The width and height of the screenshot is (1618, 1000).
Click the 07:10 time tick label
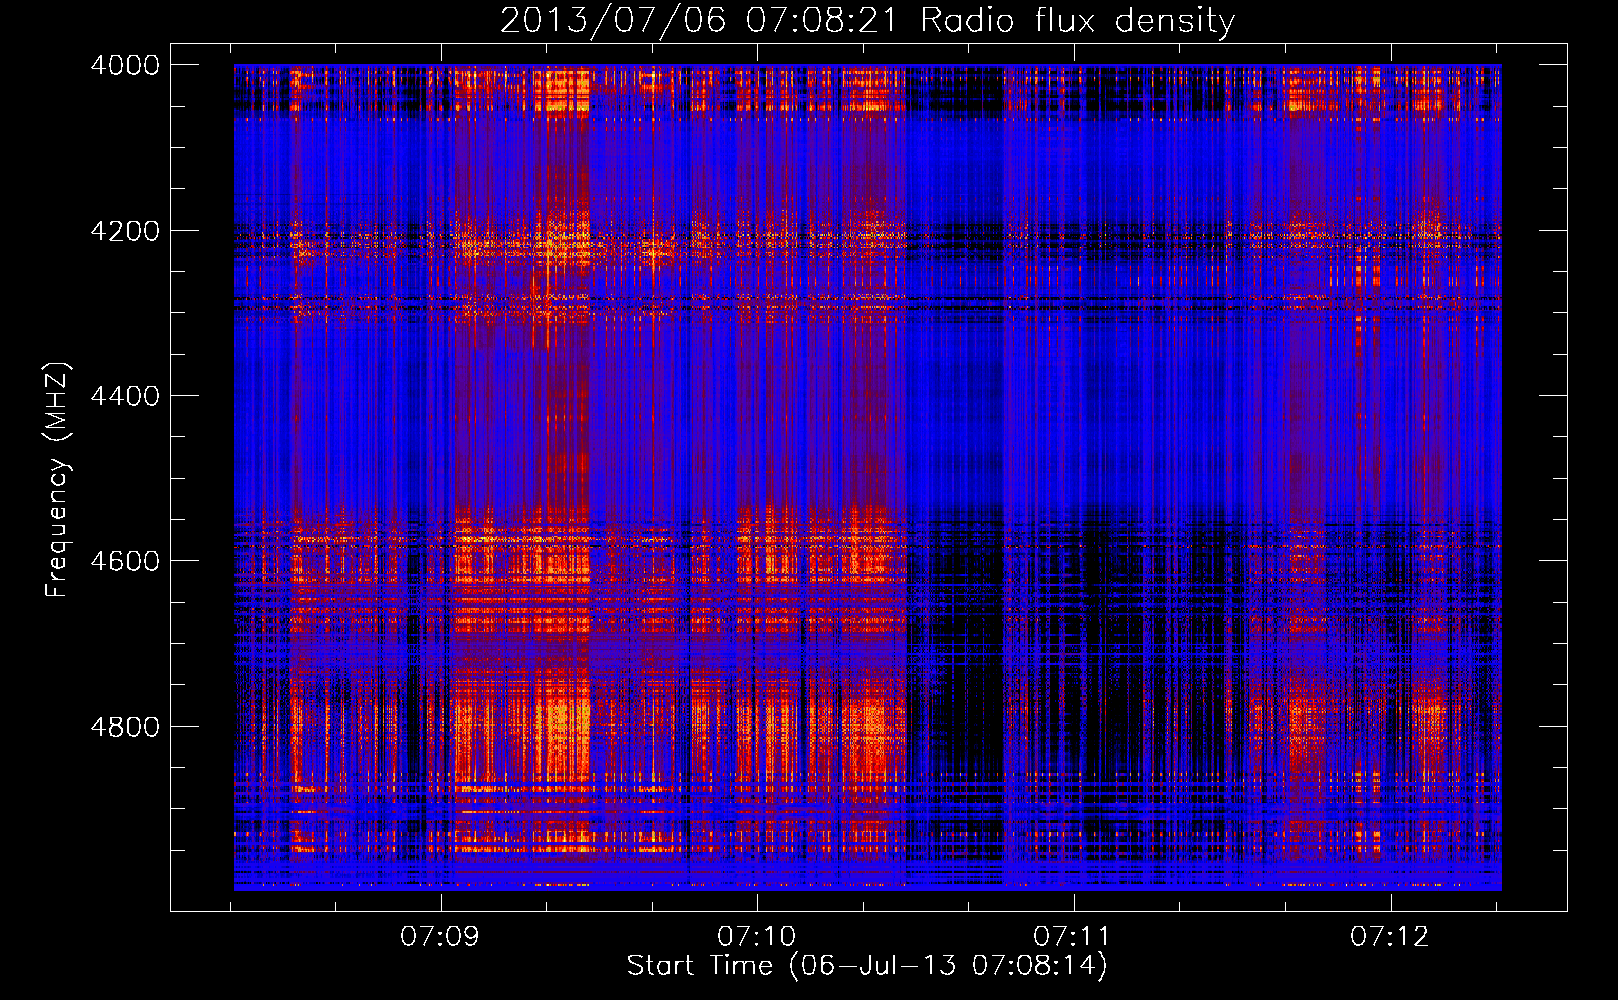click(x=757, y=937)
